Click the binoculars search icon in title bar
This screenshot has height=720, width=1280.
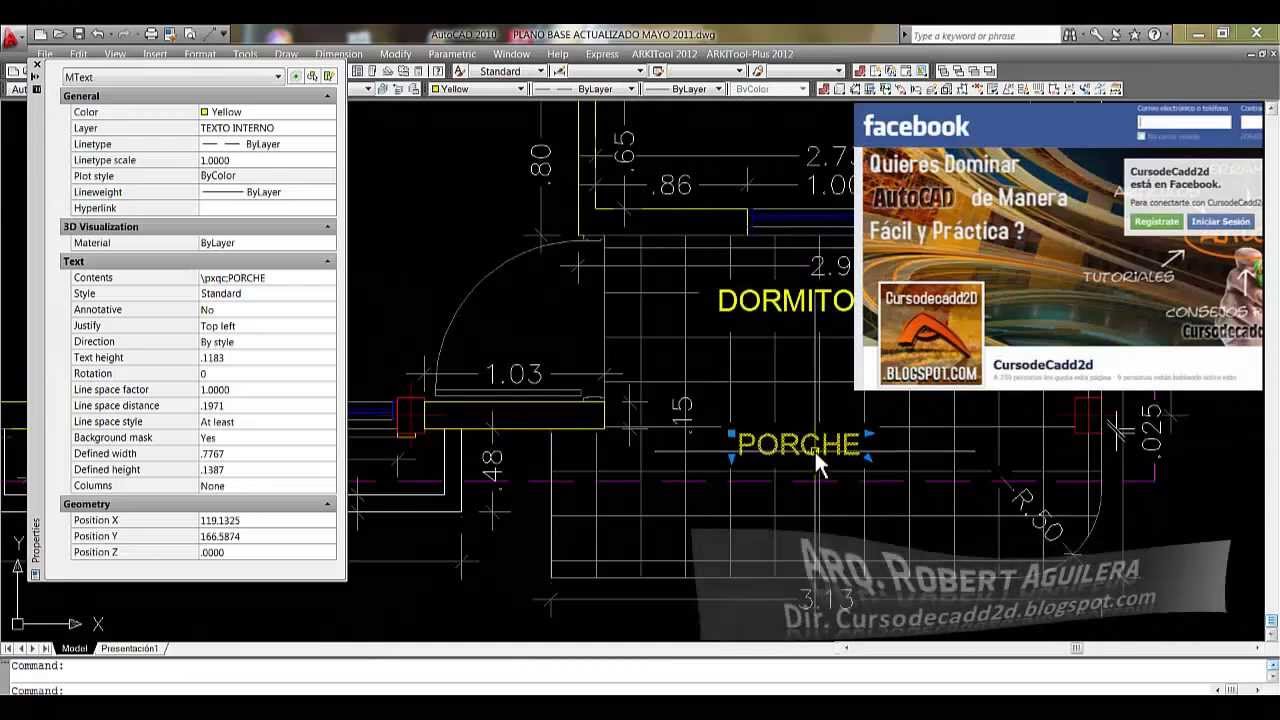[x=1070, y=34]
